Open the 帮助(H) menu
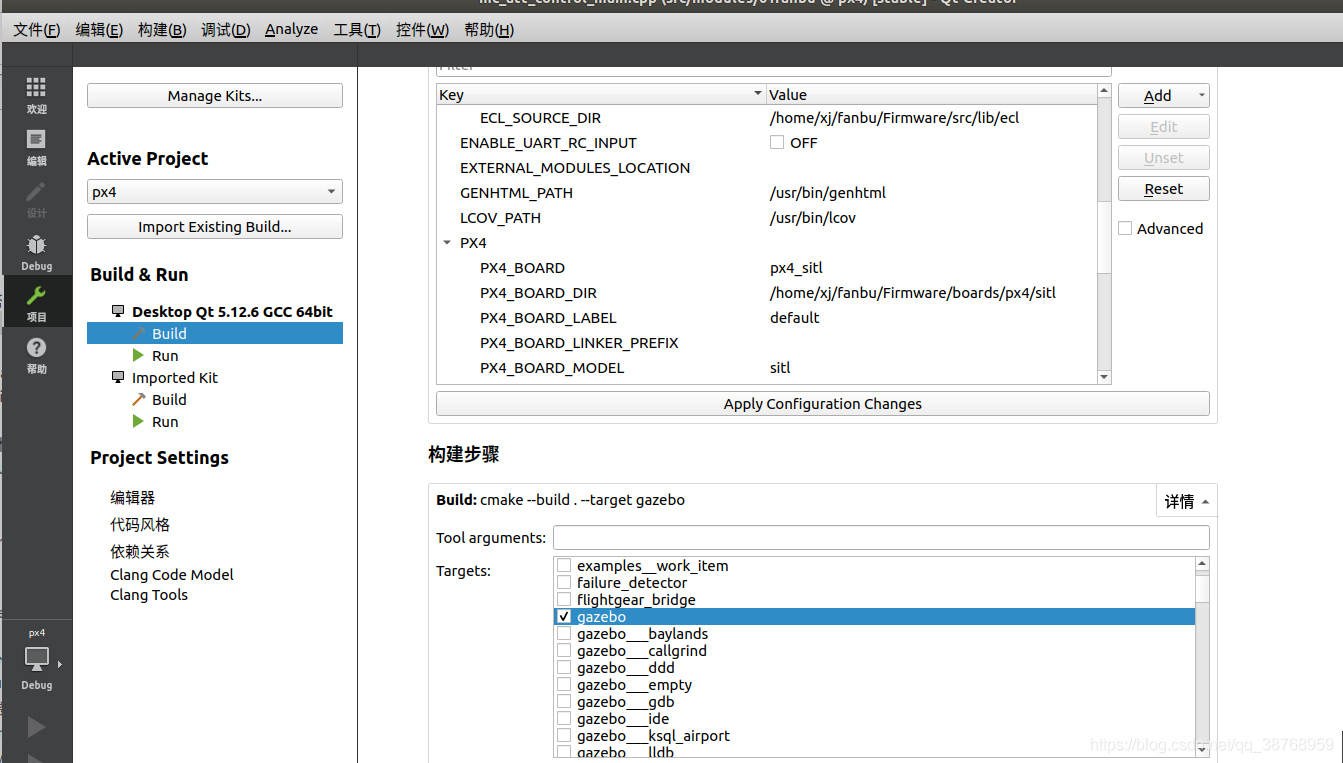 pos(489,29)
